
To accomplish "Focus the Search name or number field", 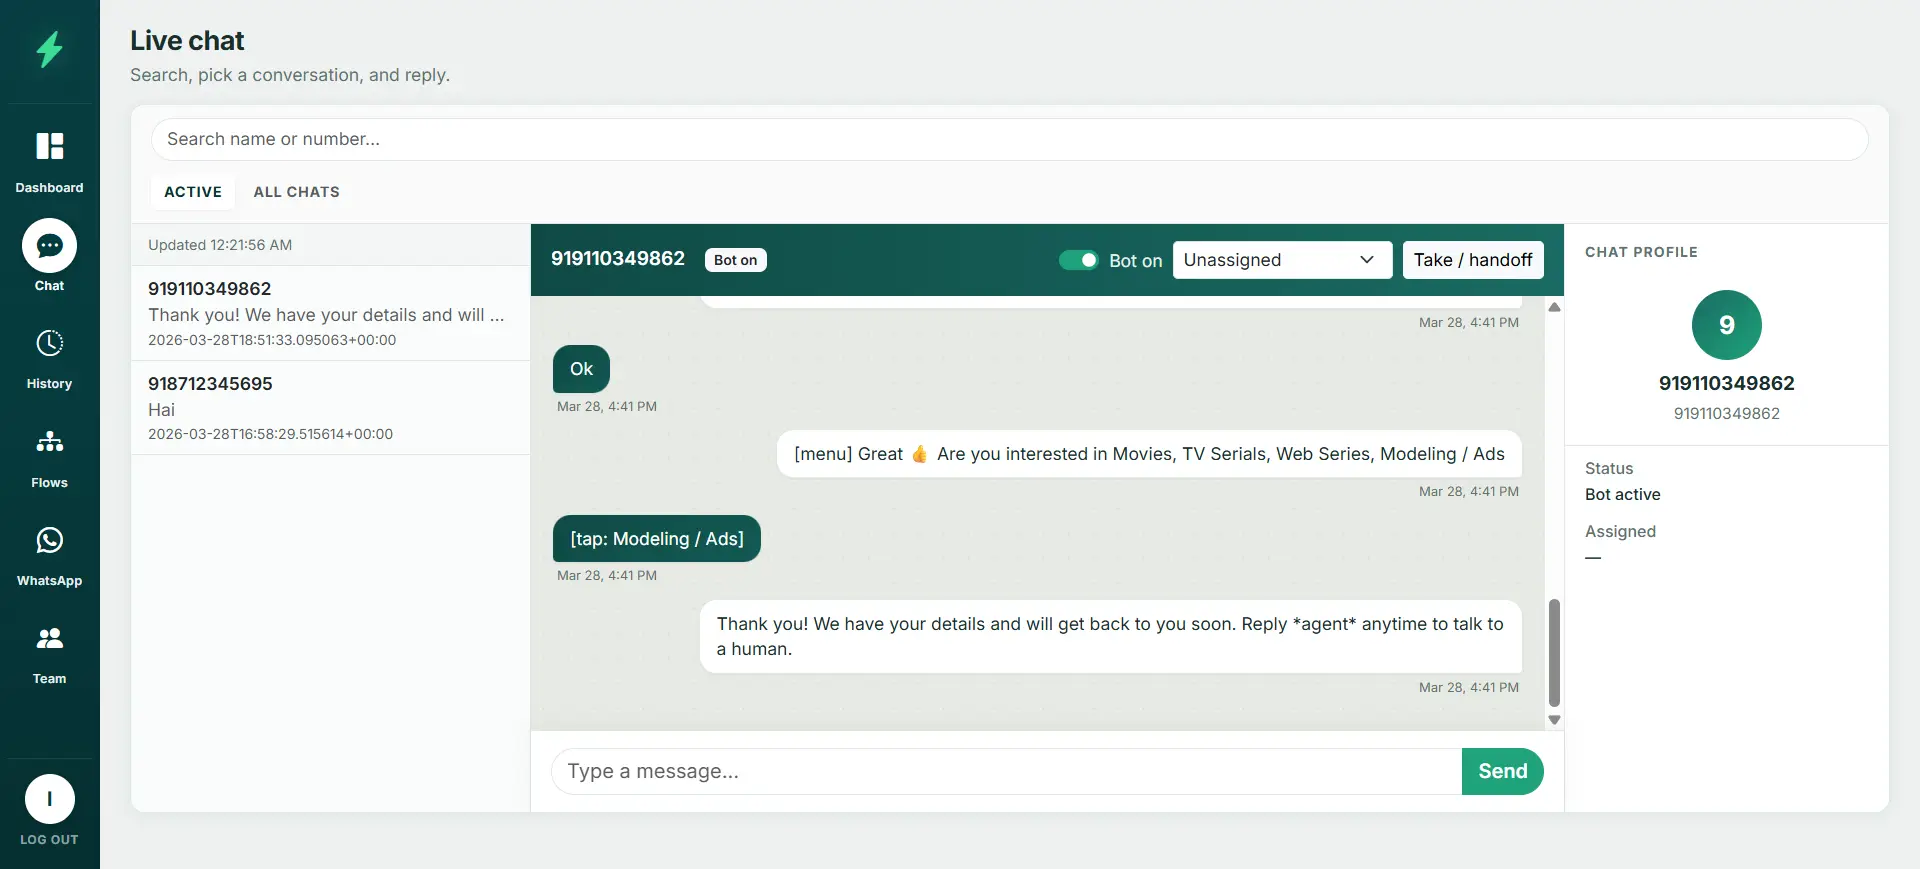I will click(1009, 139).
